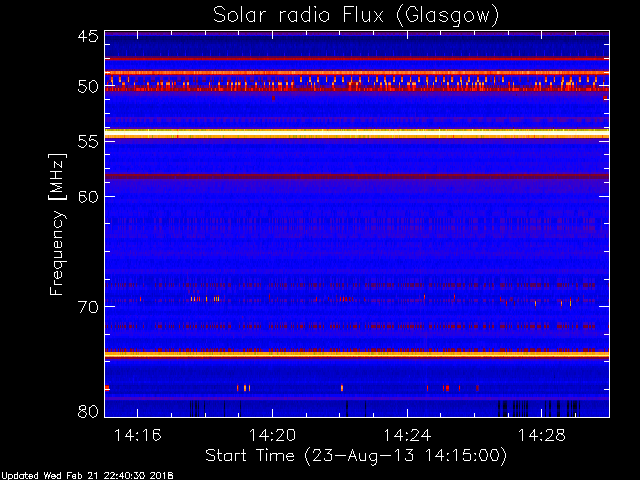The height and width of the screenshot is (480, 640).
Task: Click the 80 MHz frequency label
Action: coord(88,411)
